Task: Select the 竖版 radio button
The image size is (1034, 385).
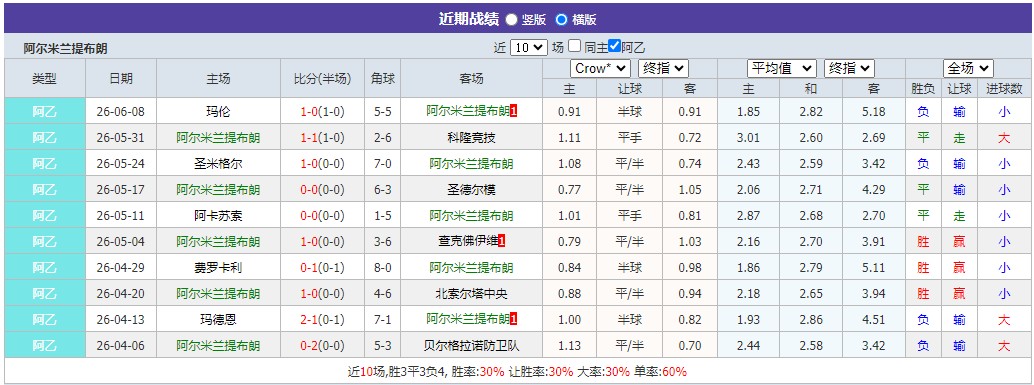Action: coord(511,20)
